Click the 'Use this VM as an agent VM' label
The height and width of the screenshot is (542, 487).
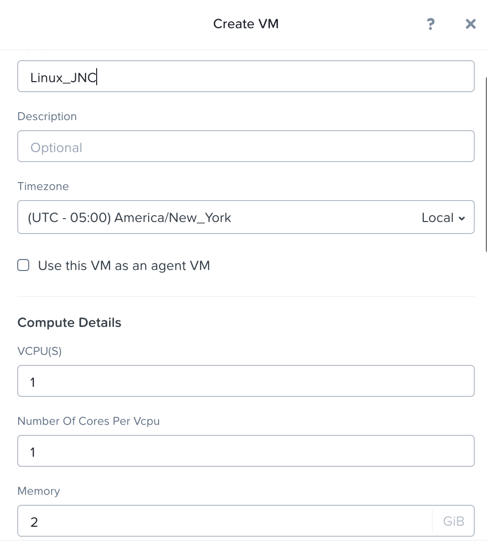[x=124, y=265]
